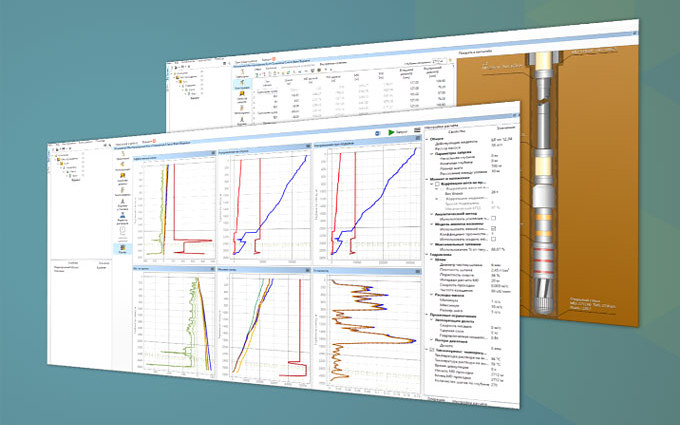
Task: Toggle the empty checkbox below the ticked one
Action: (x=494, y=239)
